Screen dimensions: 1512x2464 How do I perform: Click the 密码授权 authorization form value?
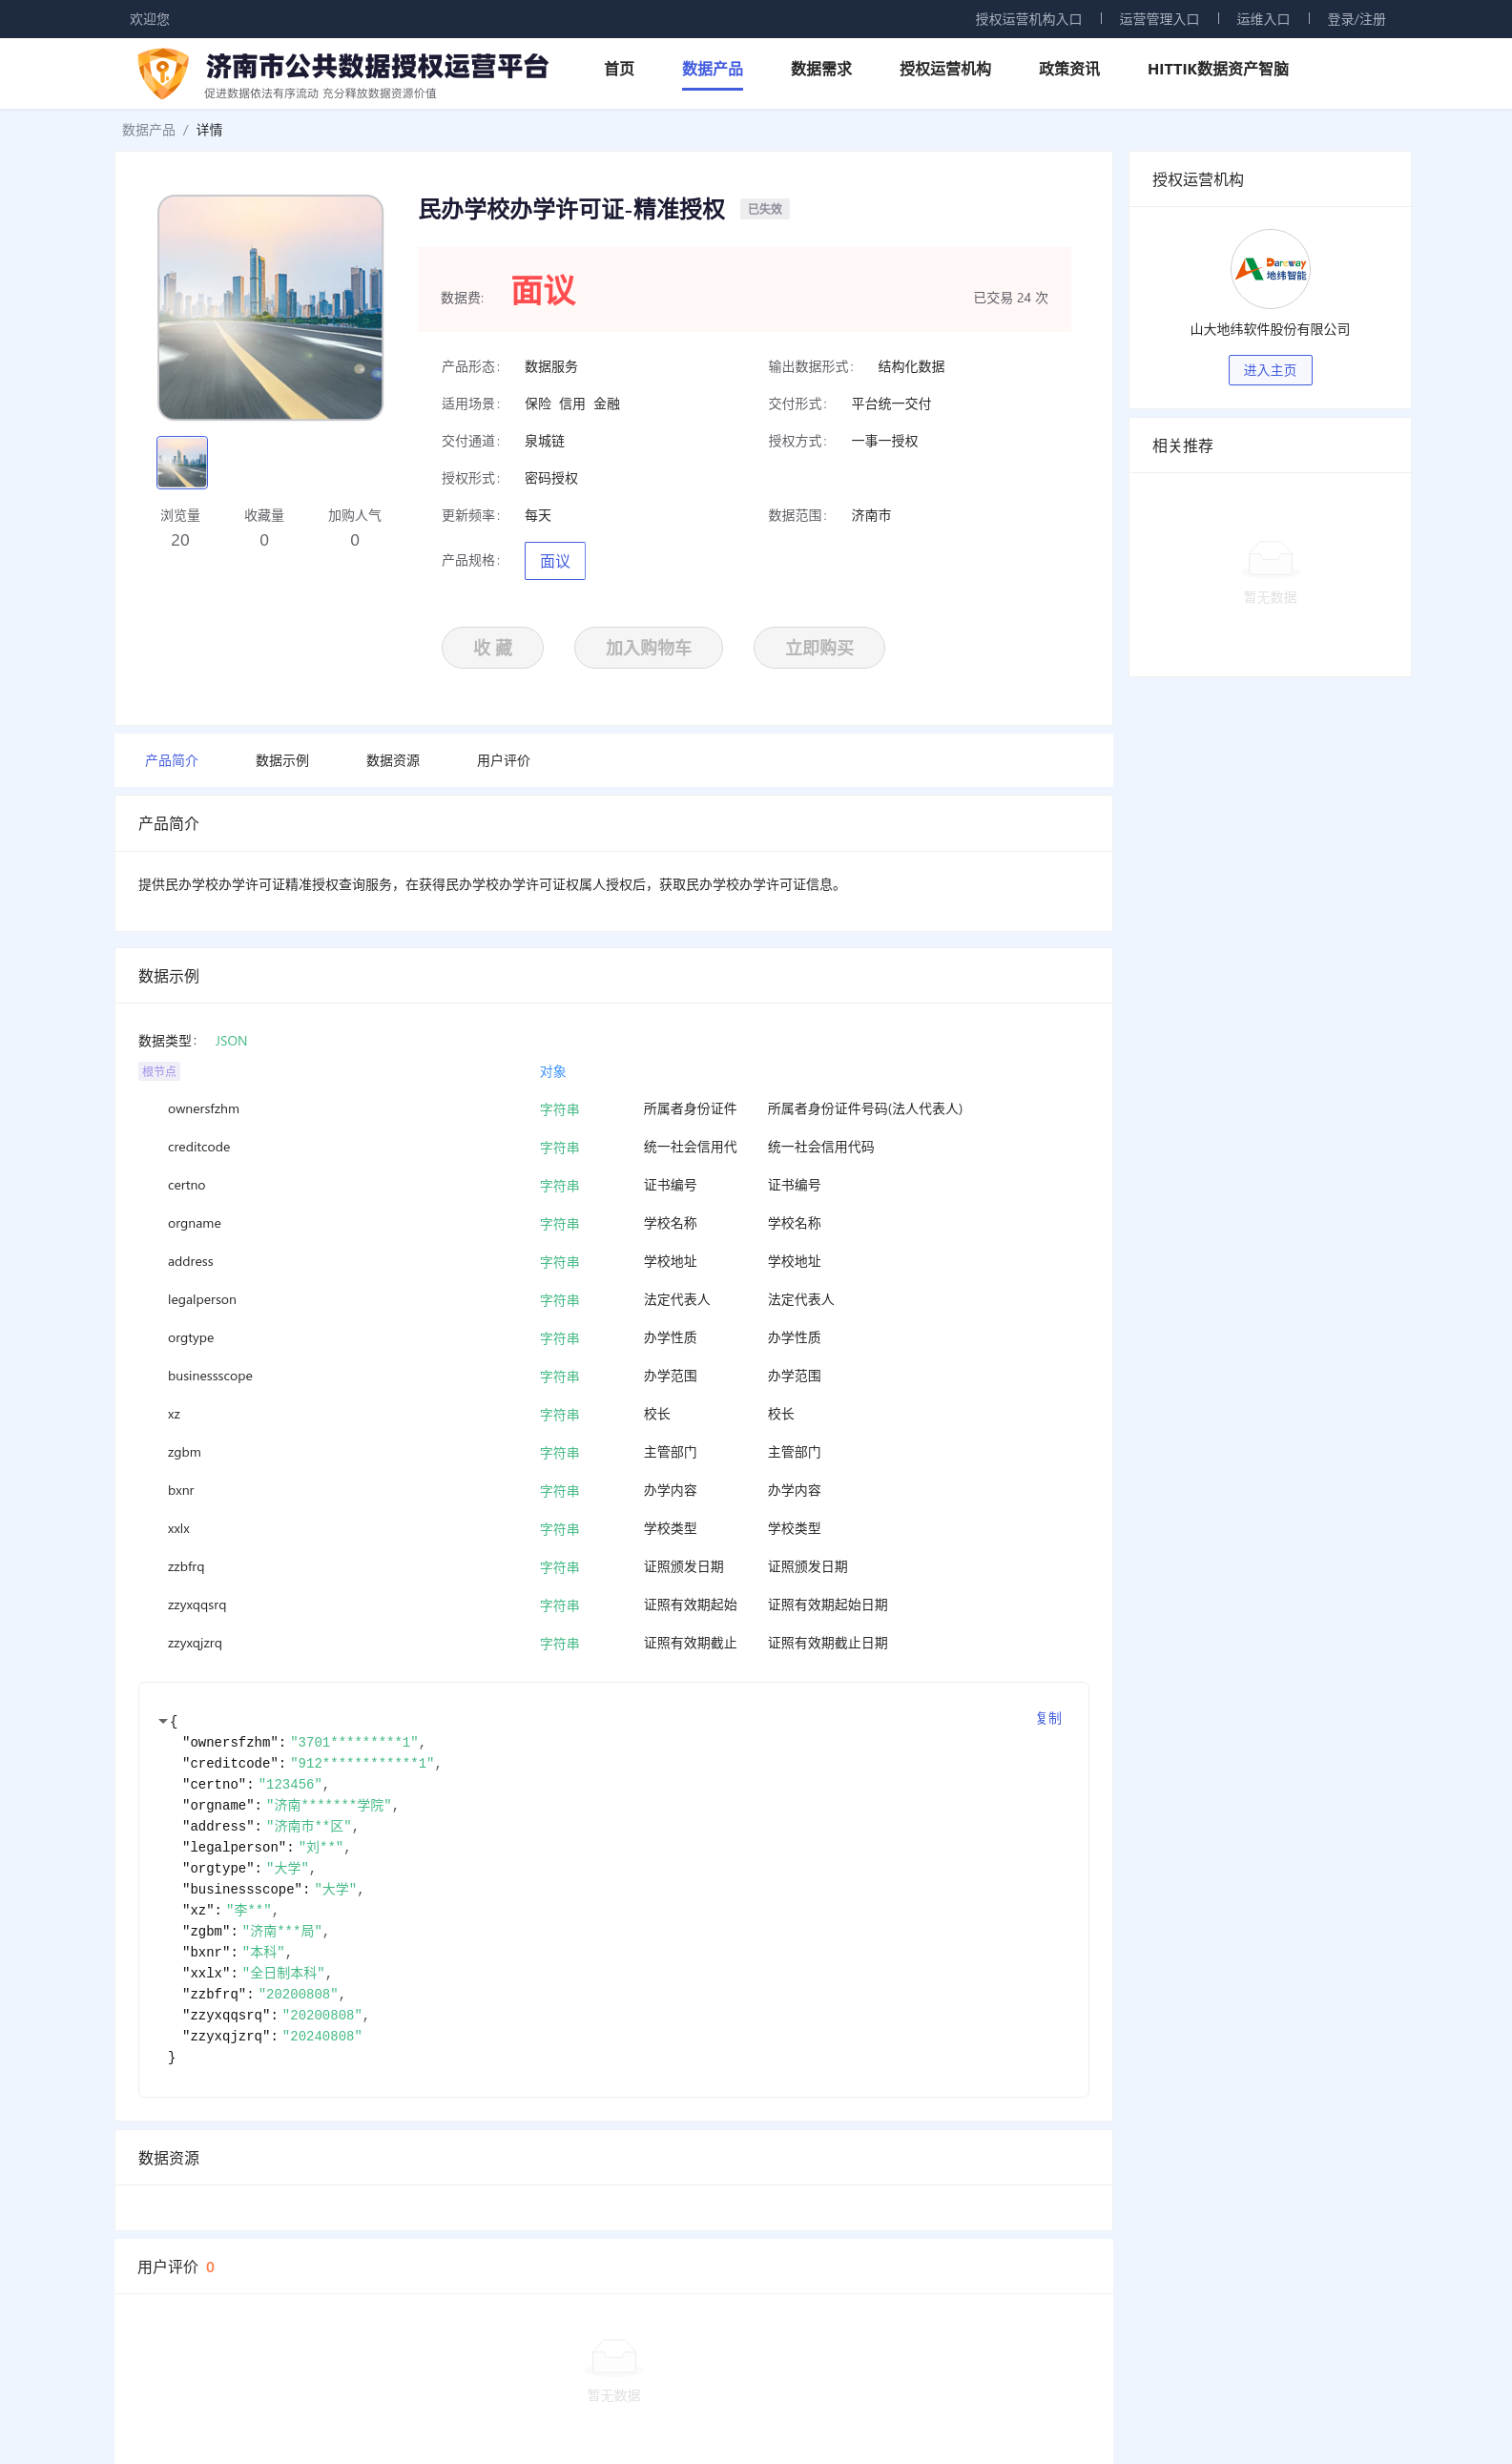[x=551, y=478]
